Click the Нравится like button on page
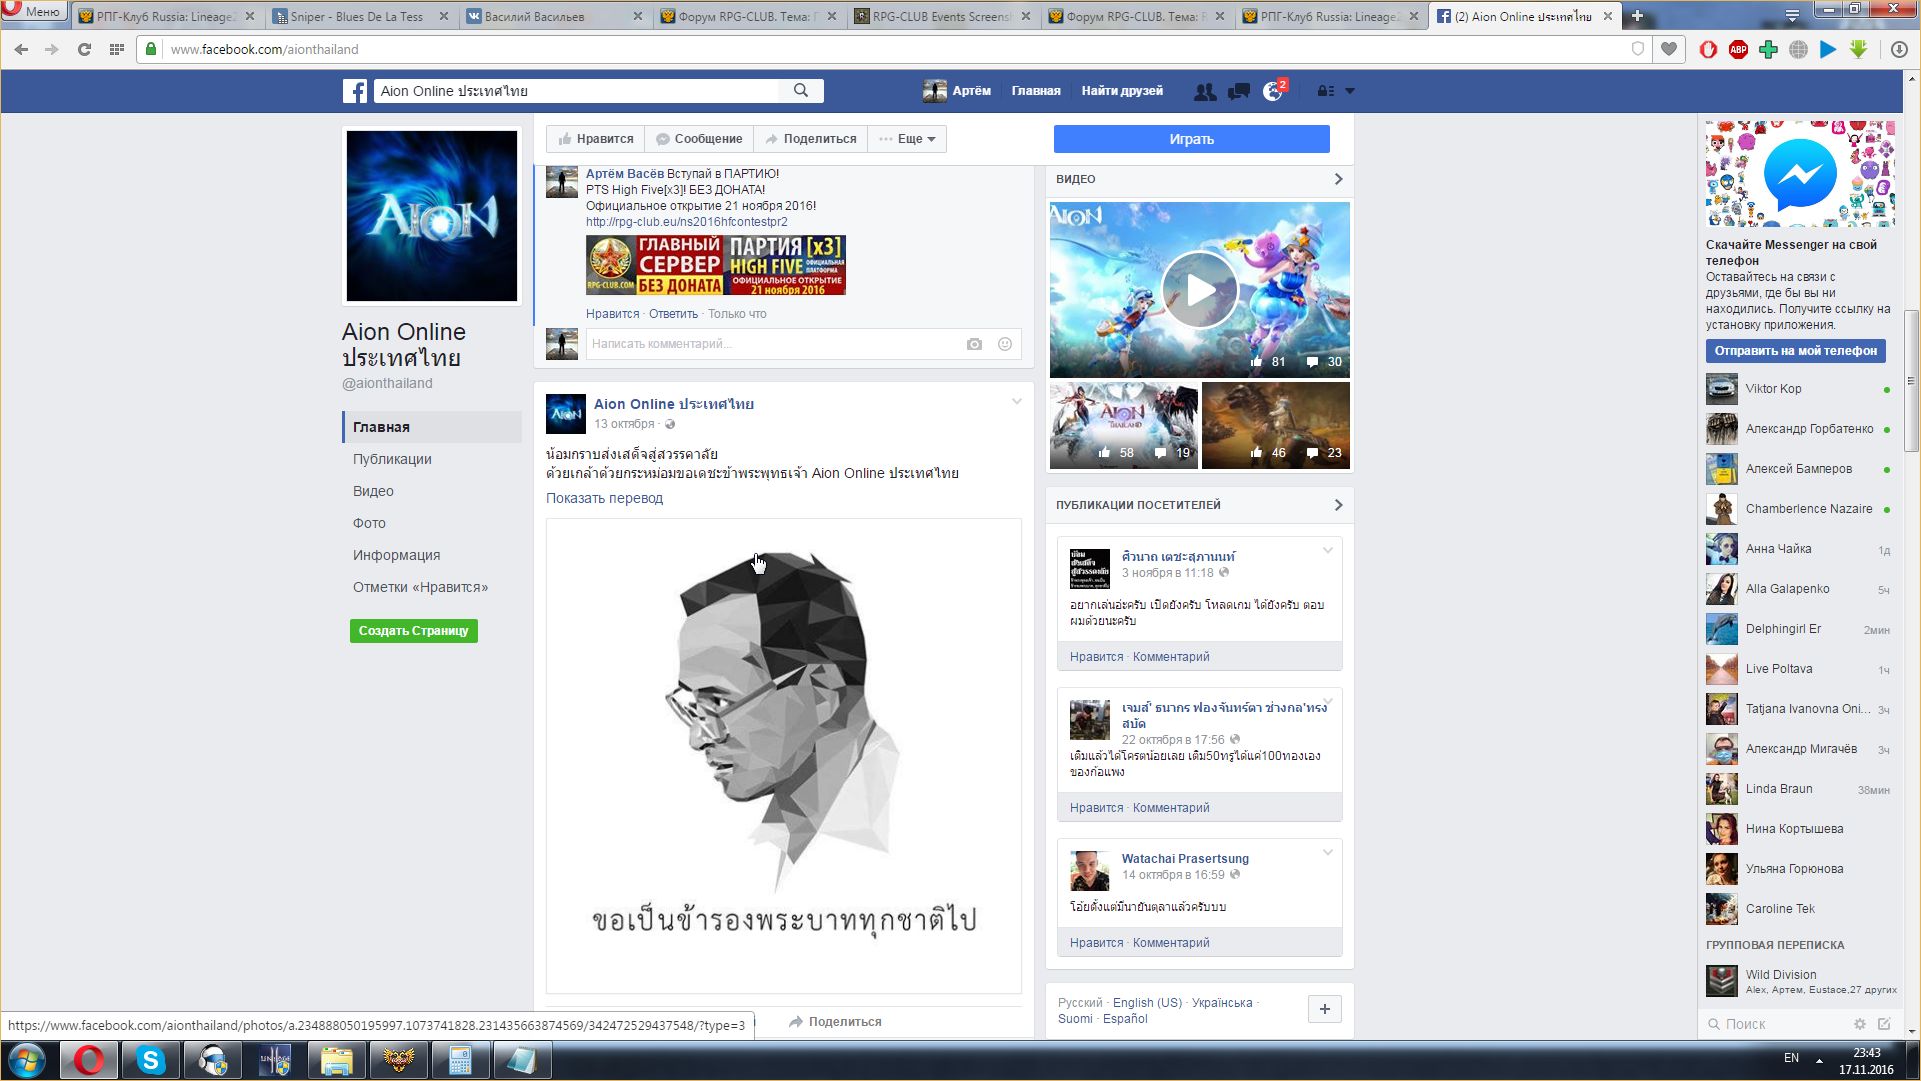 596,139
